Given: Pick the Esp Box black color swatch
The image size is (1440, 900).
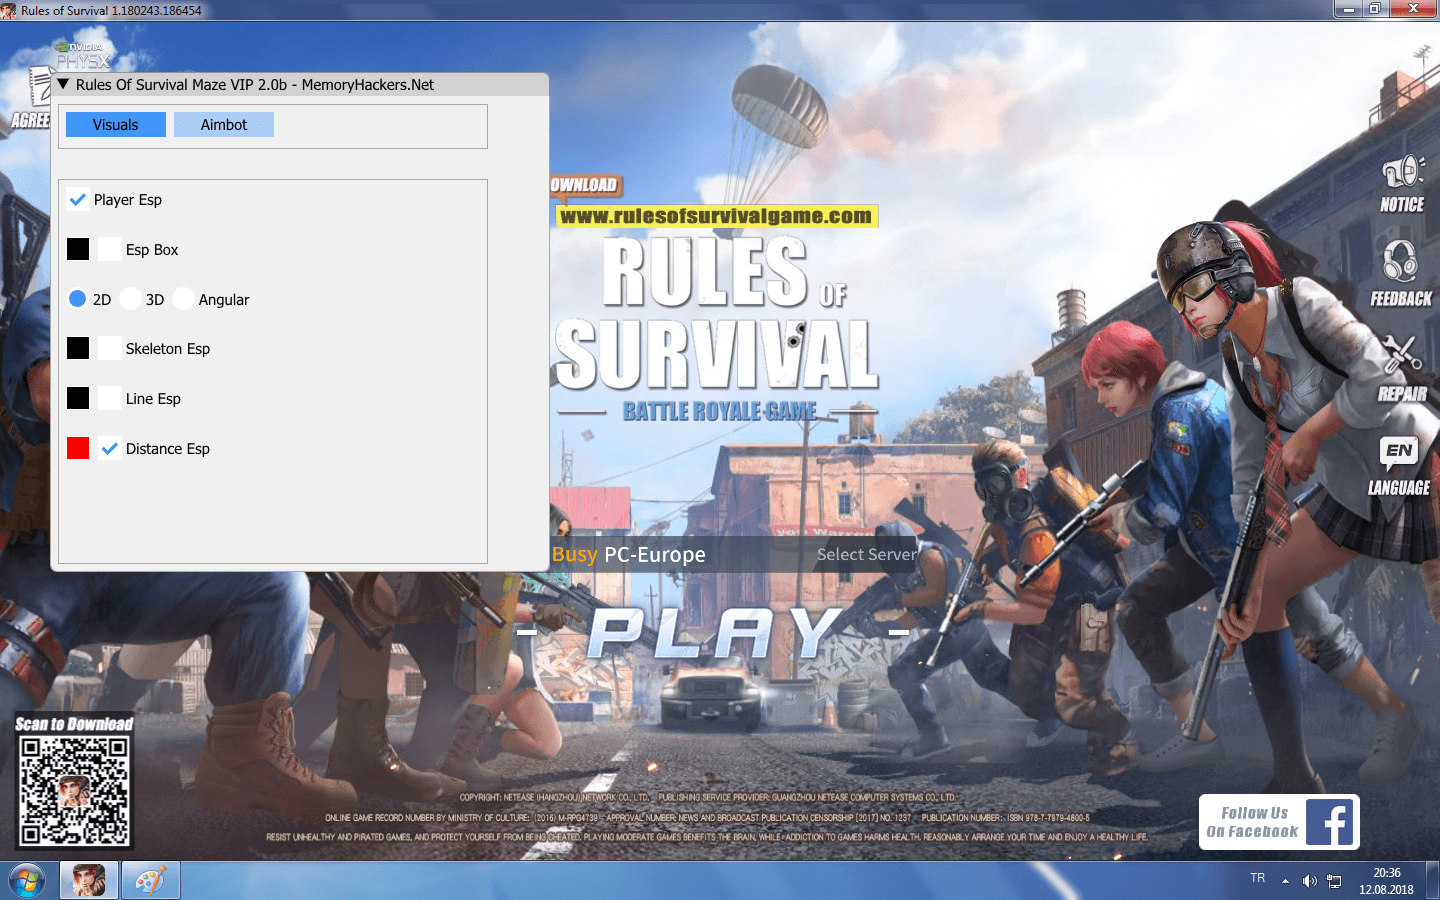Looking at the screenshot, I should click(78, 249).
